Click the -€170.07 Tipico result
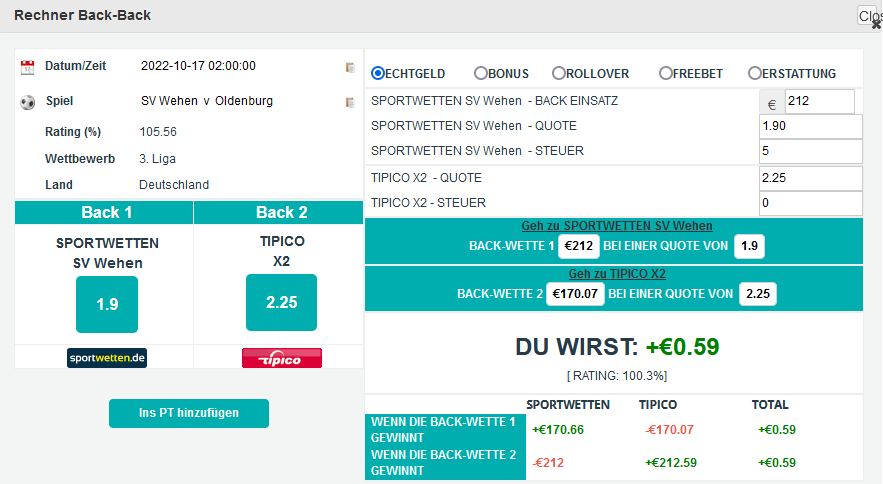This screenshot has width=883, height=484. [669, 430]
